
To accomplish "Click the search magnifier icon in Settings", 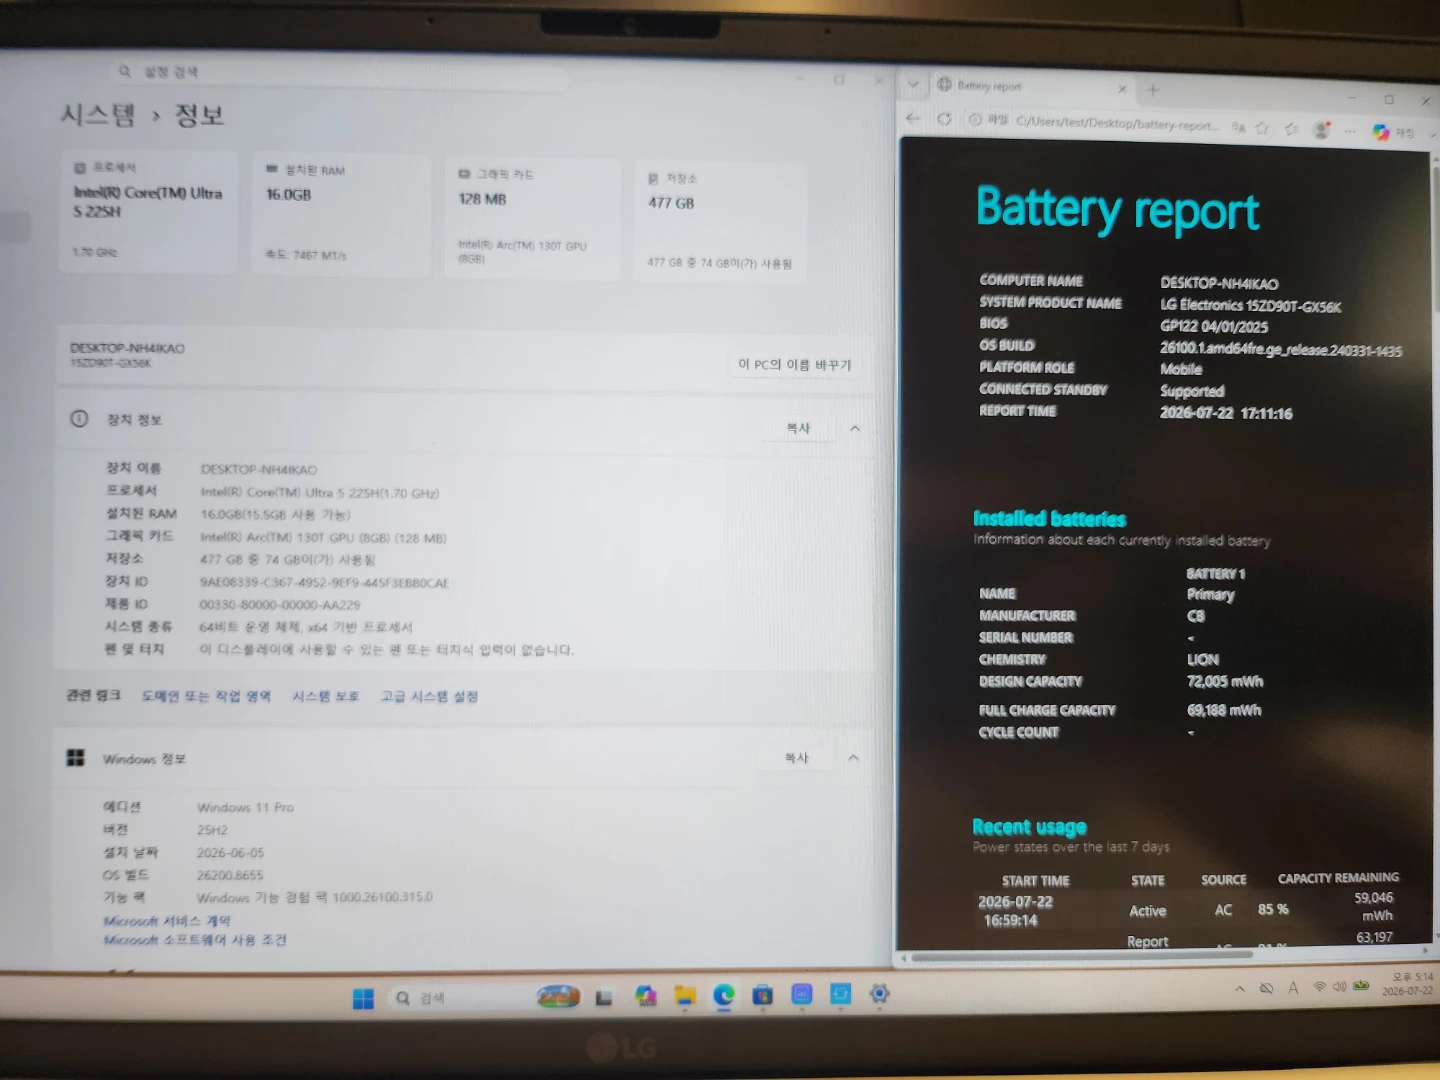I will (125, 71).
